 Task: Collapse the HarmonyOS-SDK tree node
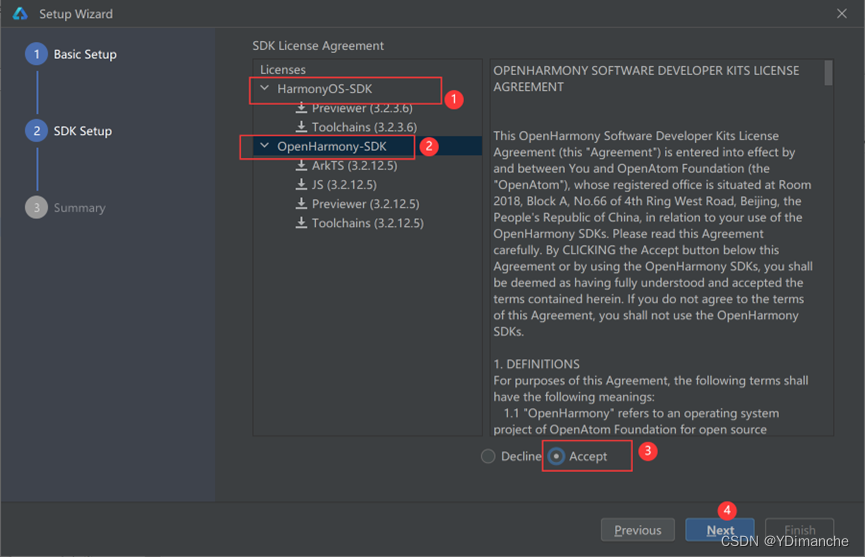click(265, 88)
